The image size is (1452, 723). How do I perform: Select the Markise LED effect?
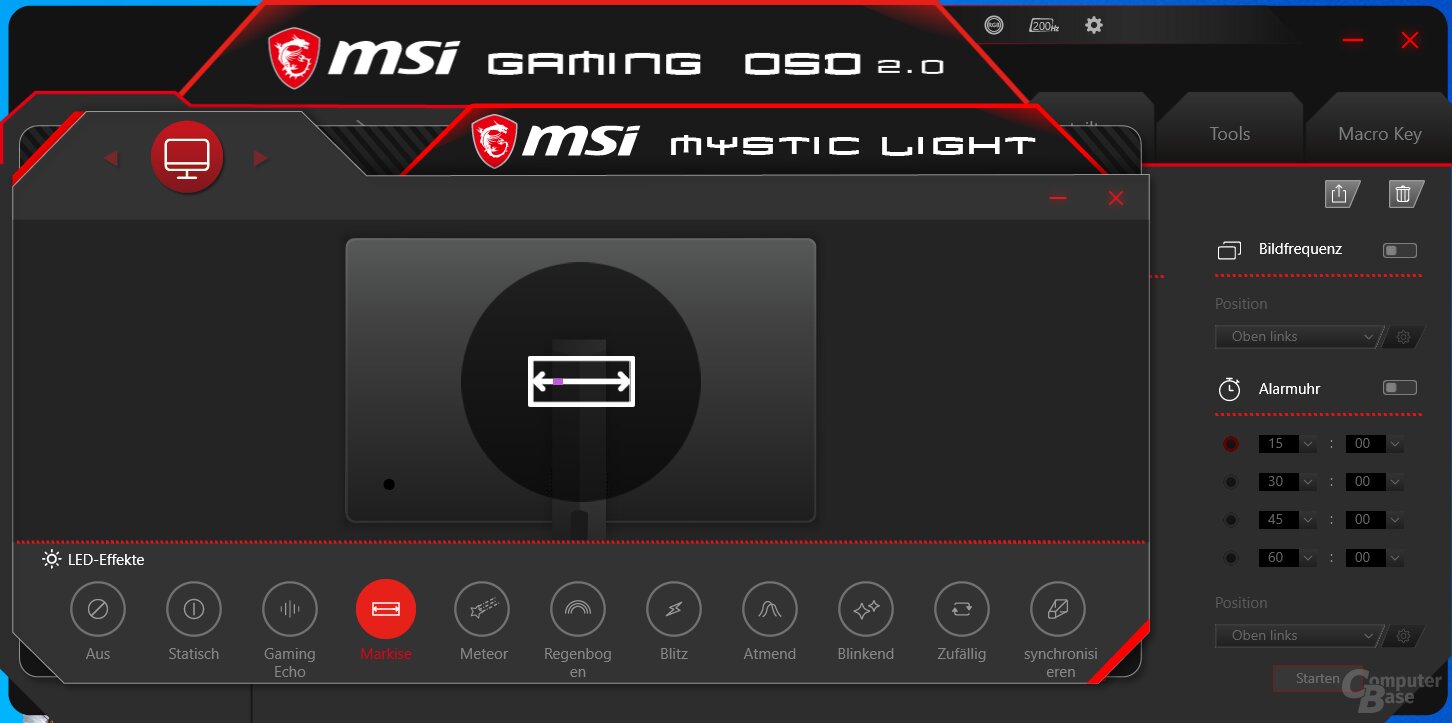pos(386,609)
